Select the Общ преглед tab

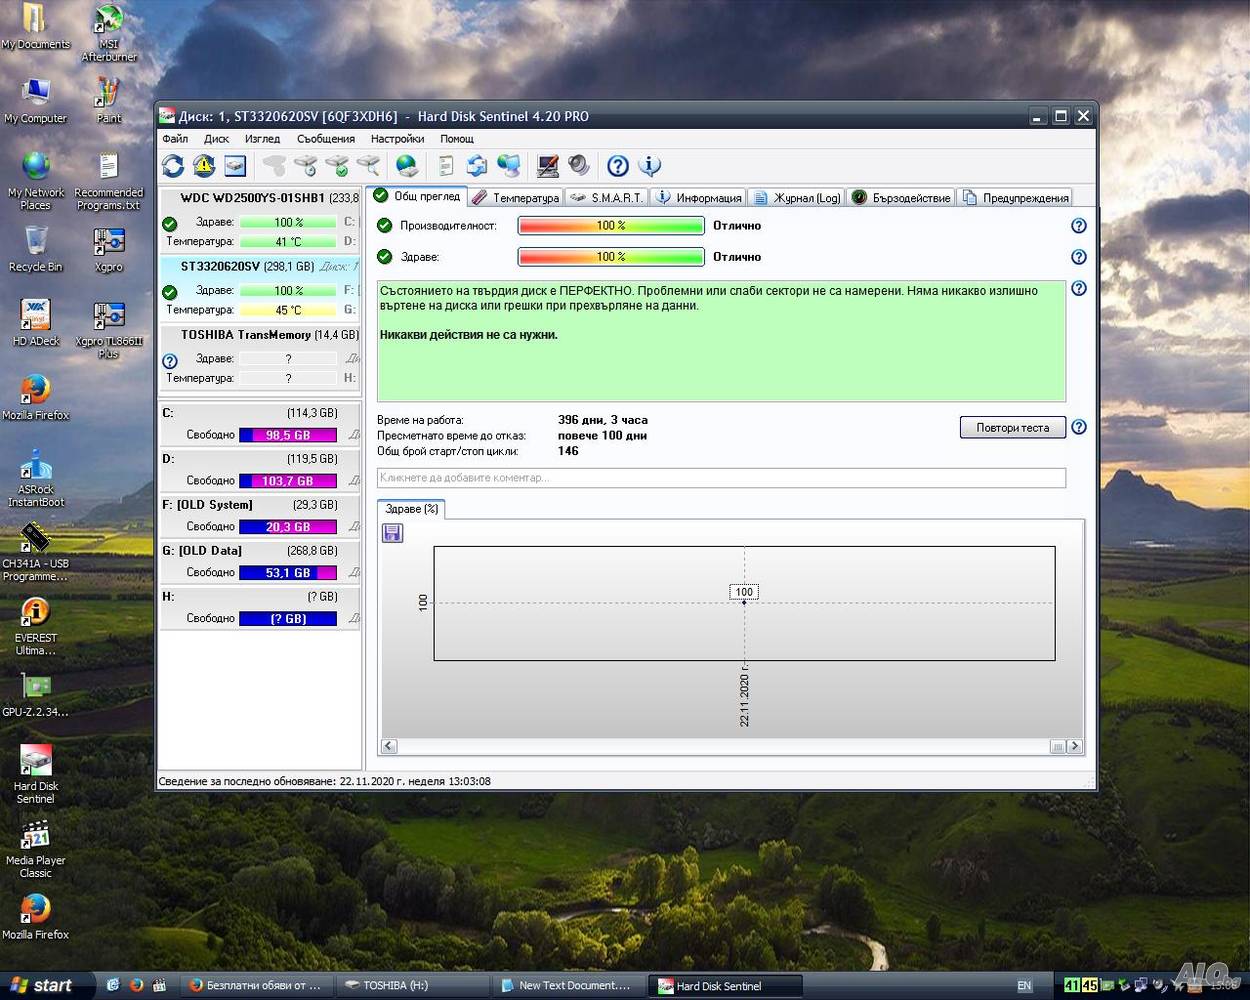pyautogui.click(x=417, y=196)
